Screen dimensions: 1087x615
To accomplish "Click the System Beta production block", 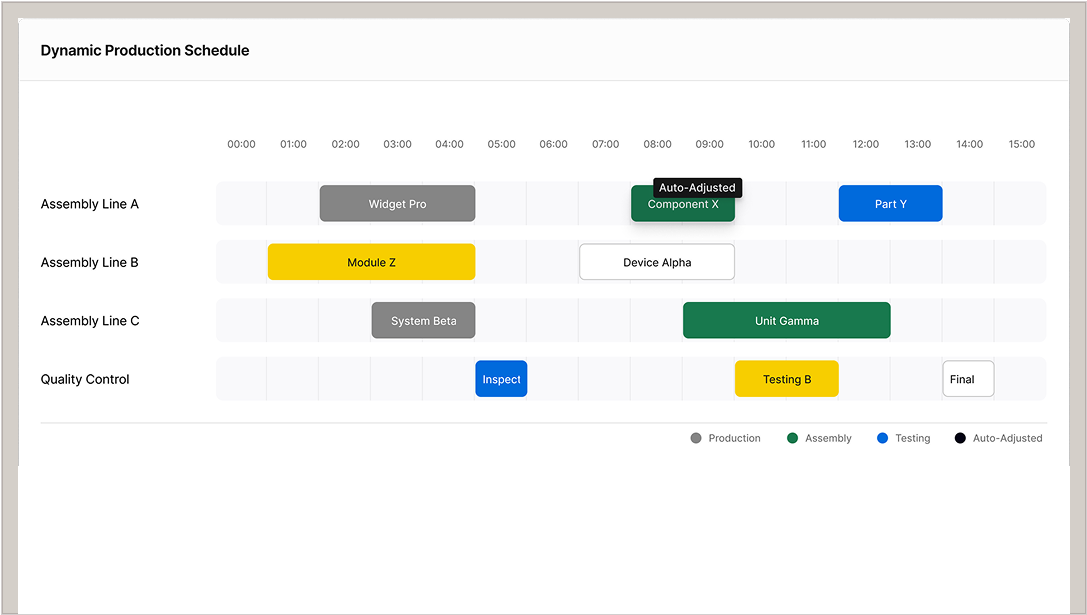I will coord(423,321).
